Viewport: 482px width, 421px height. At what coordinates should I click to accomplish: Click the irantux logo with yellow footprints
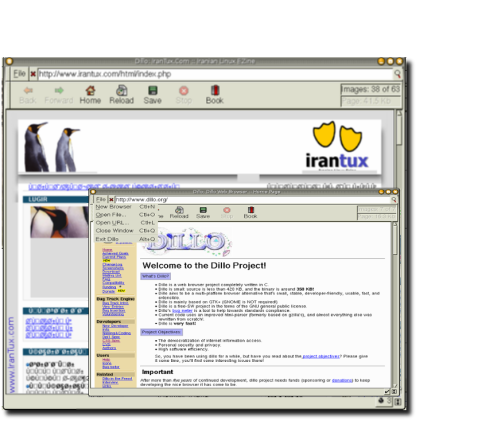click(x=337, y=145)
